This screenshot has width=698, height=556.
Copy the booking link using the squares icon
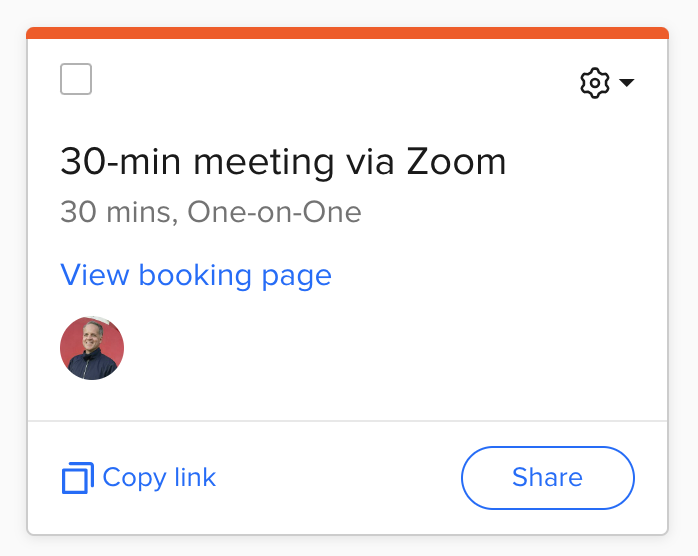pos(77,478)
